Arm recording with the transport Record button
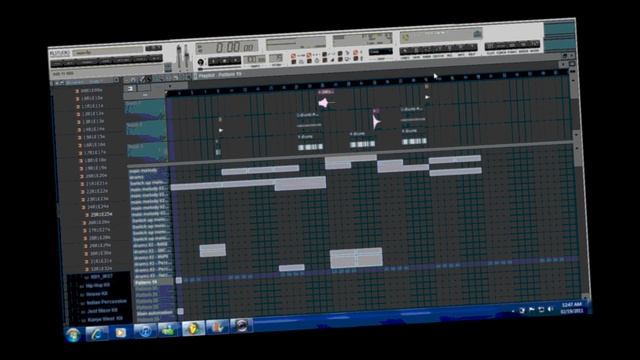The width and height of the screenshot is (640, 360). 235,61
